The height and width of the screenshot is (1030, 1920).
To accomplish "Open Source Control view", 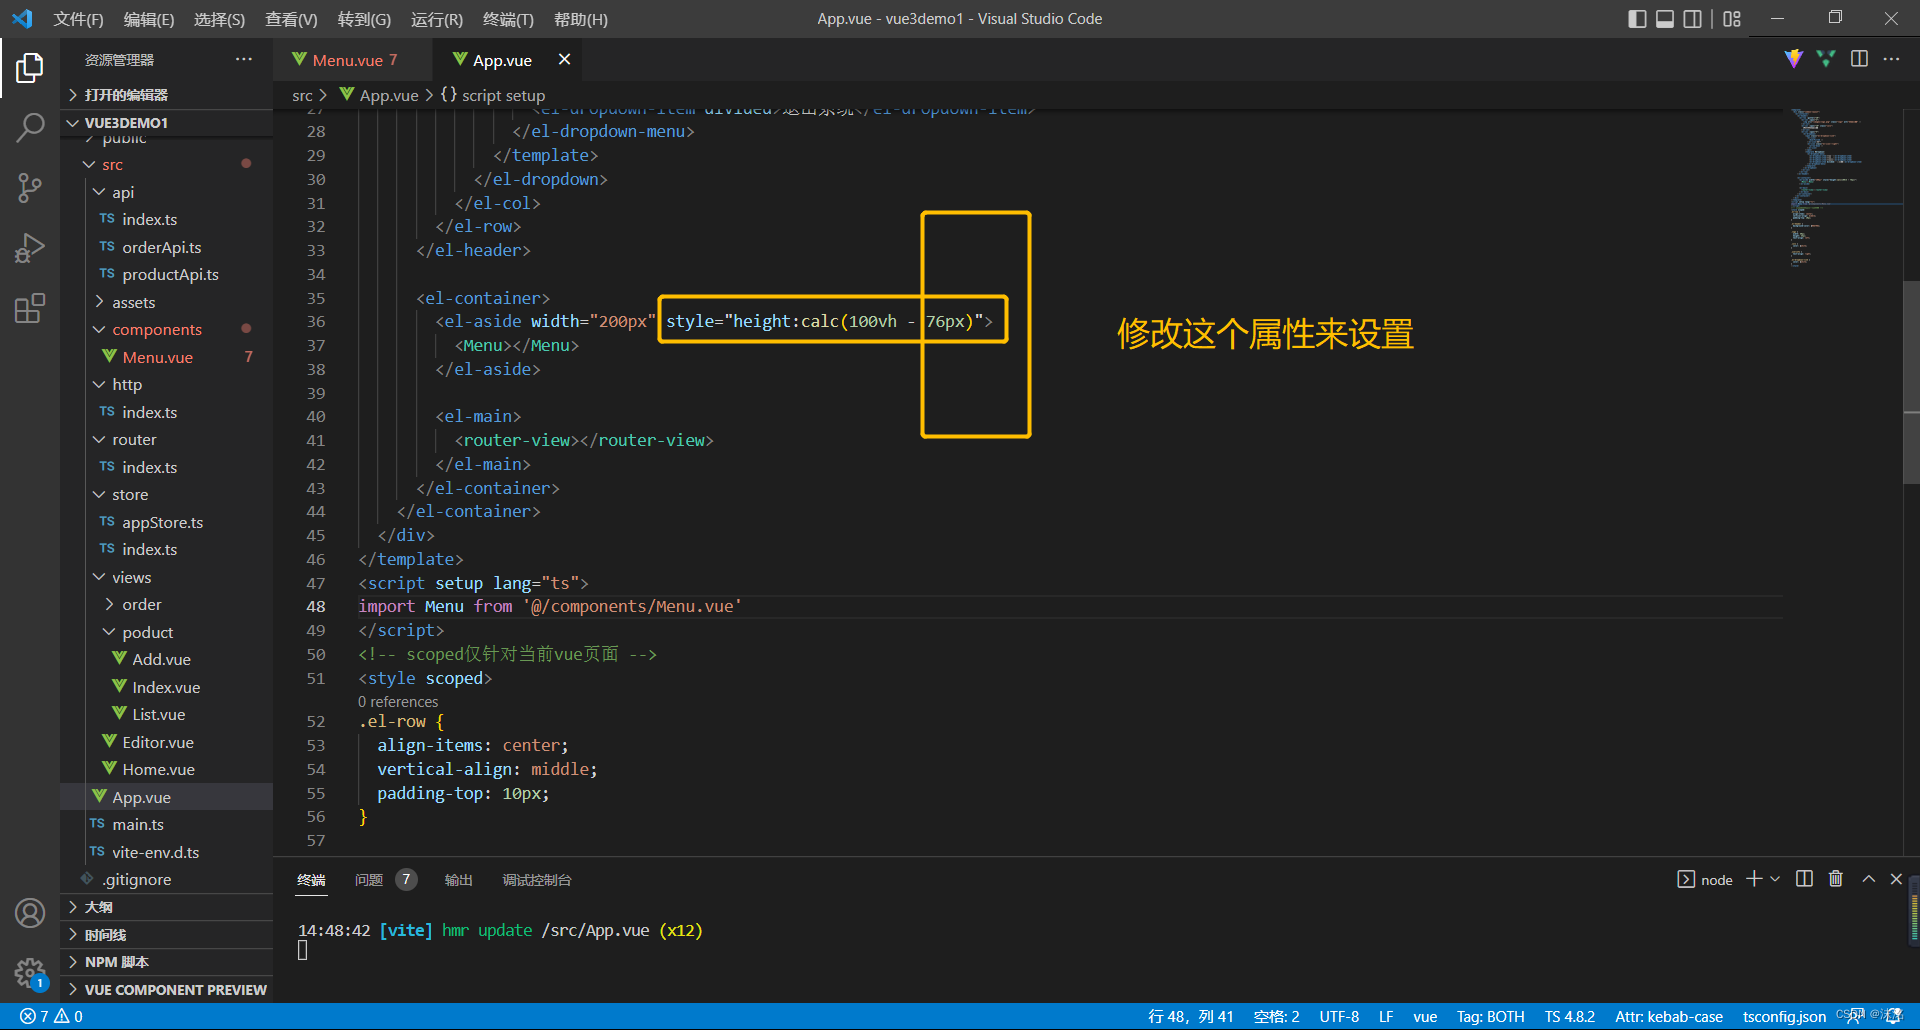I will [x=30, y=188].
